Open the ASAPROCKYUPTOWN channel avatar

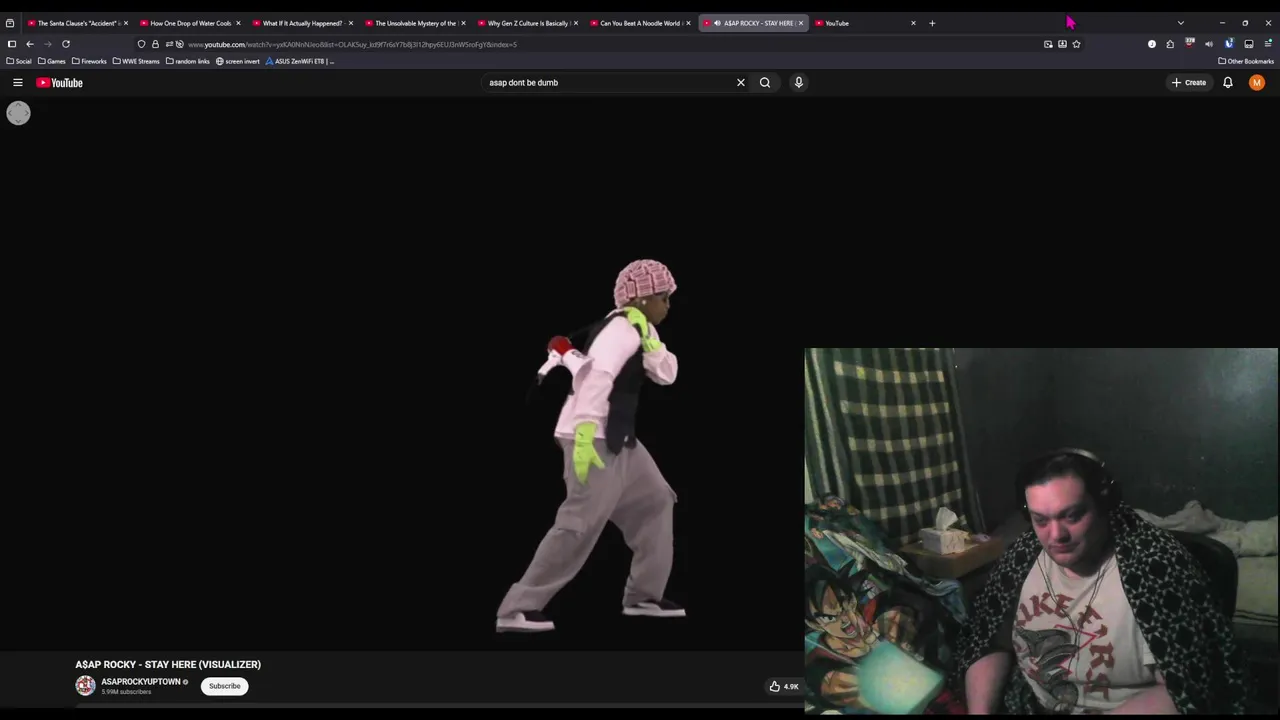click(85, 686)
